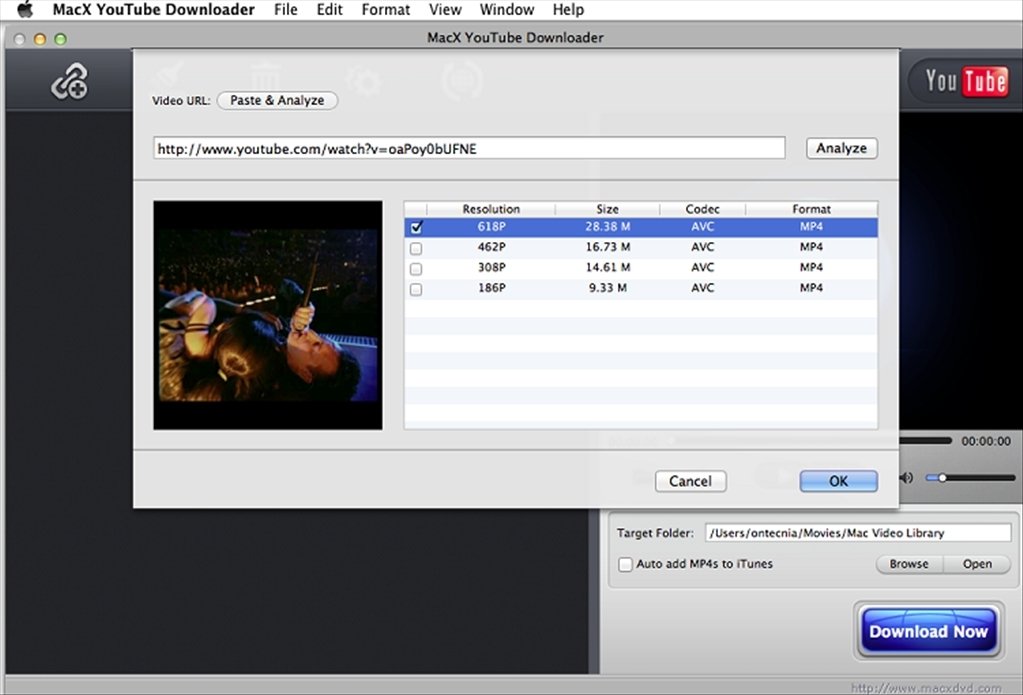Image resolution: width=1023 pixels, height=695 pixels.
Task: Click the Apple menu icon
Action: tap(23, 9)
